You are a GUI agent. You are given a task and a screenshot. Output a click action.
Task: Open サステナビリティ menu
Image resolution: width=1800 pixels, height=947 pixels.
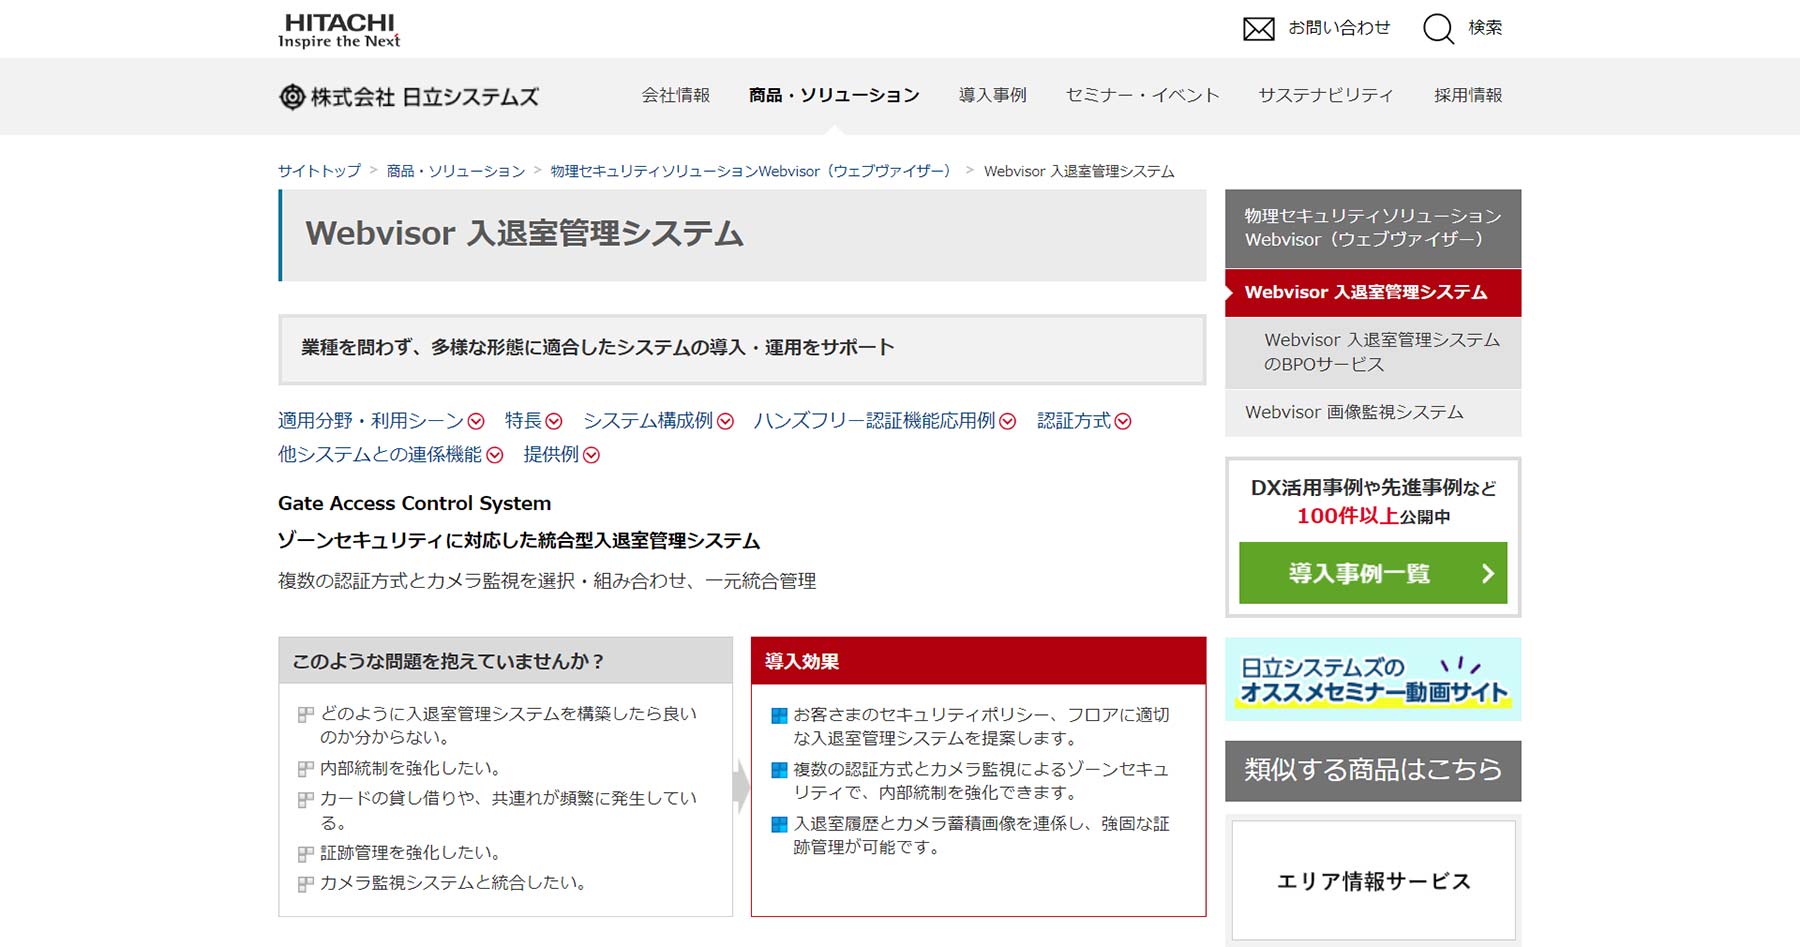coord(1325,95)
